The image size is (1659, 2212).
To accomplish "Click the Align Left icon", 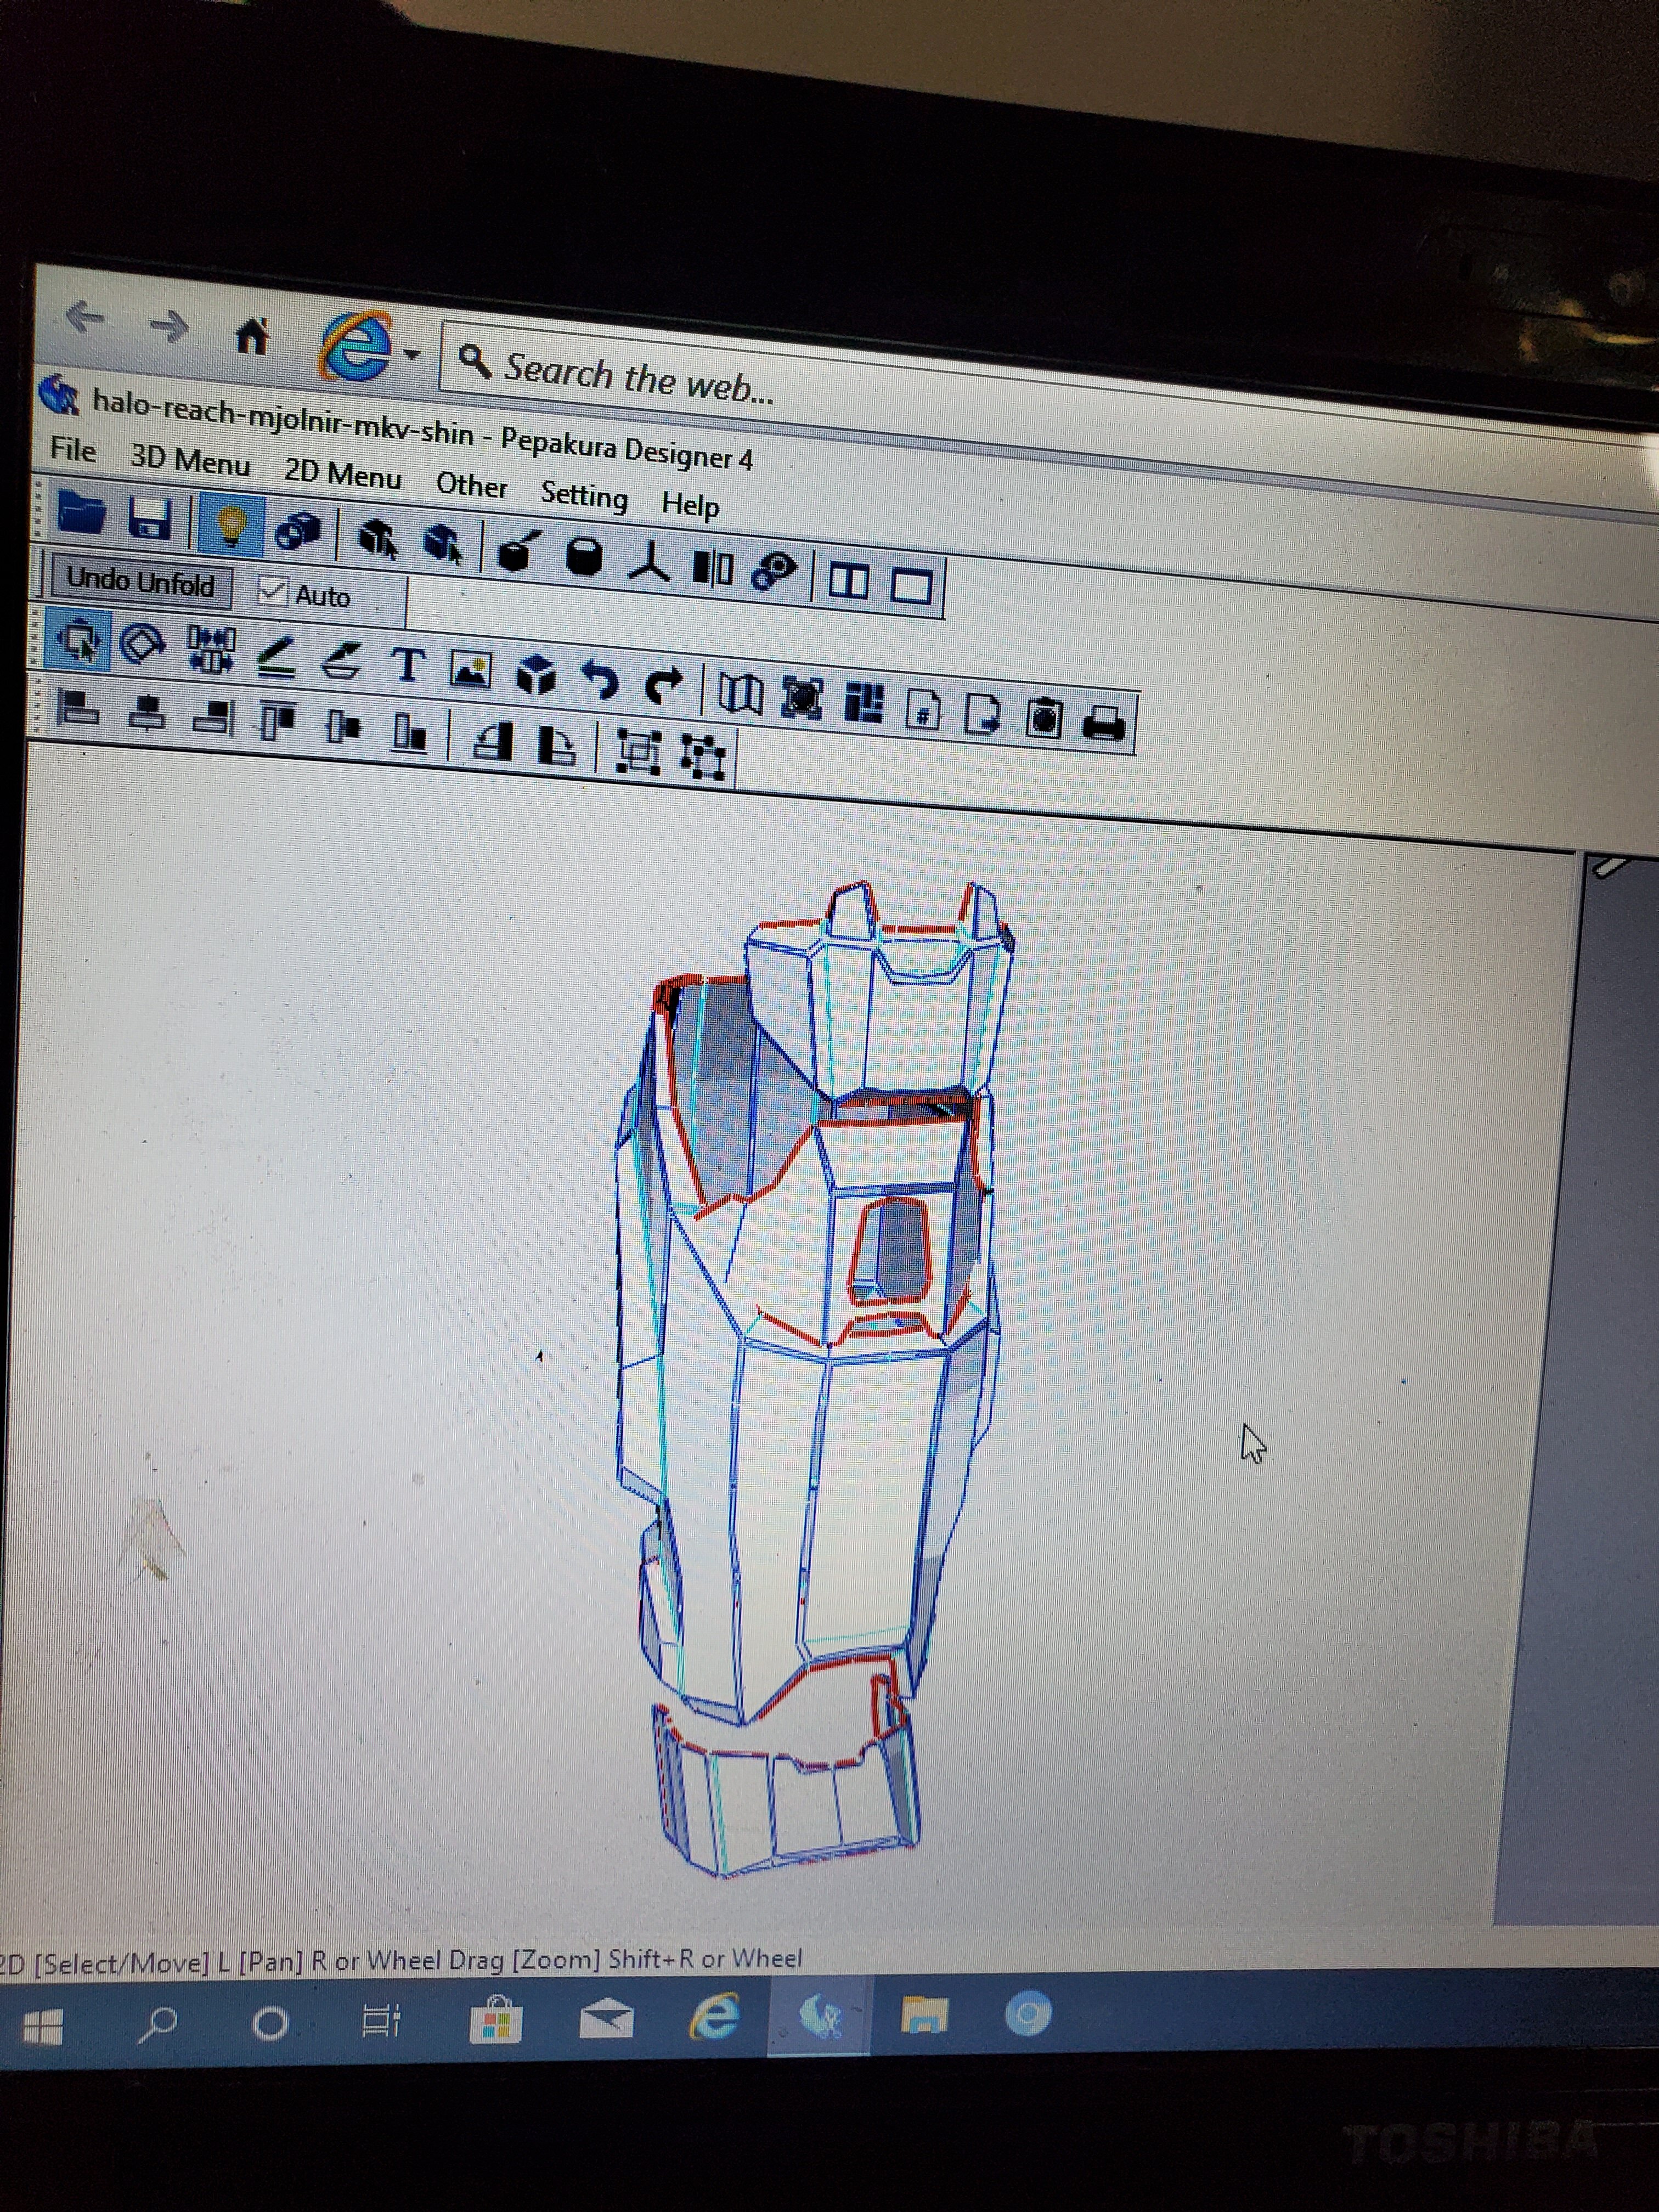I will tap(79, 709).
